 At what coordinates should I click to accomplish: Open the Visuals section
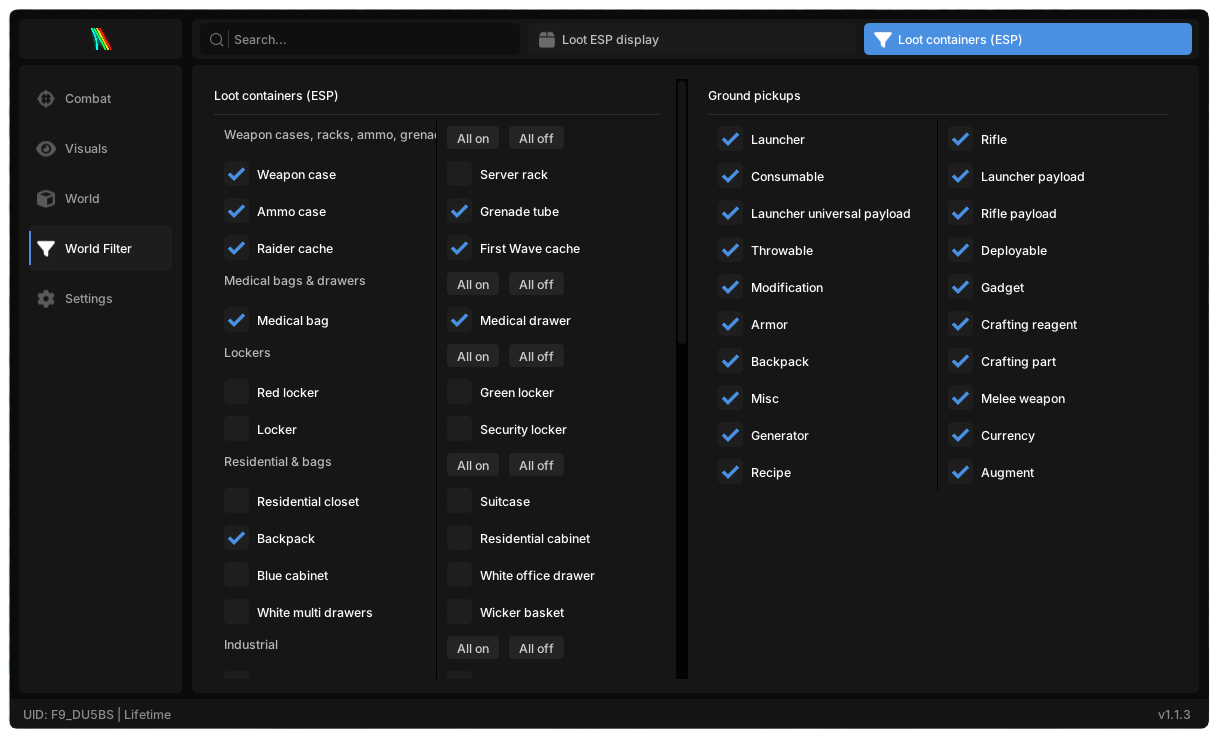click(100, 148)
